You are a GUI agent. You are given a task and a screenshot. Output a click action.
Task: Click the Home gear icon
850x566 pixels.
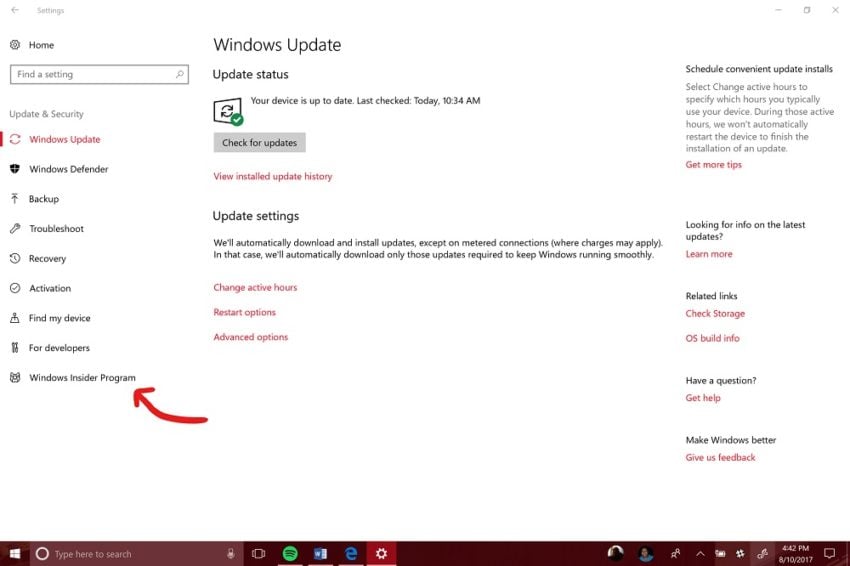pyautogui.click(x=15, y=44)
